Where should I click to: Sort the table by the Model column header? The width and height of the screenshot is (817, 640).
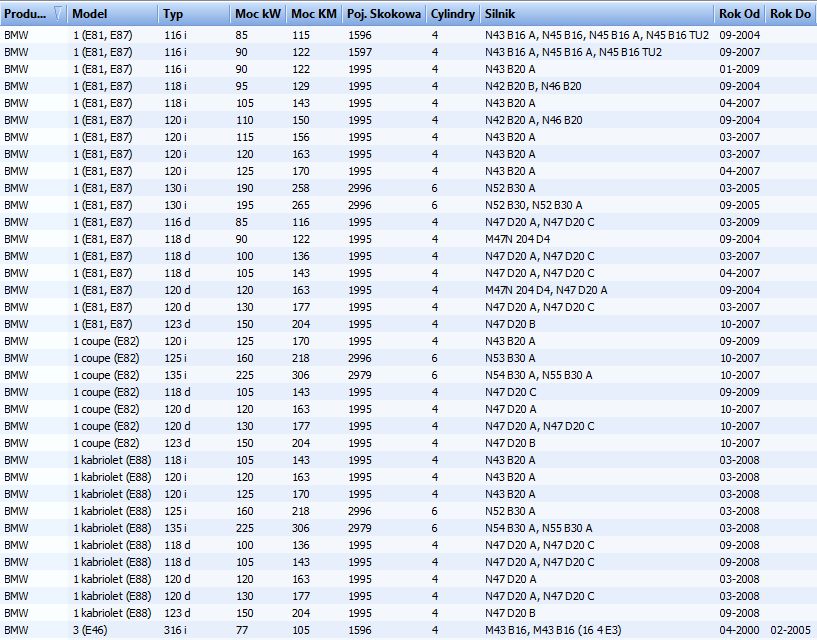click(x=113, y=14)
